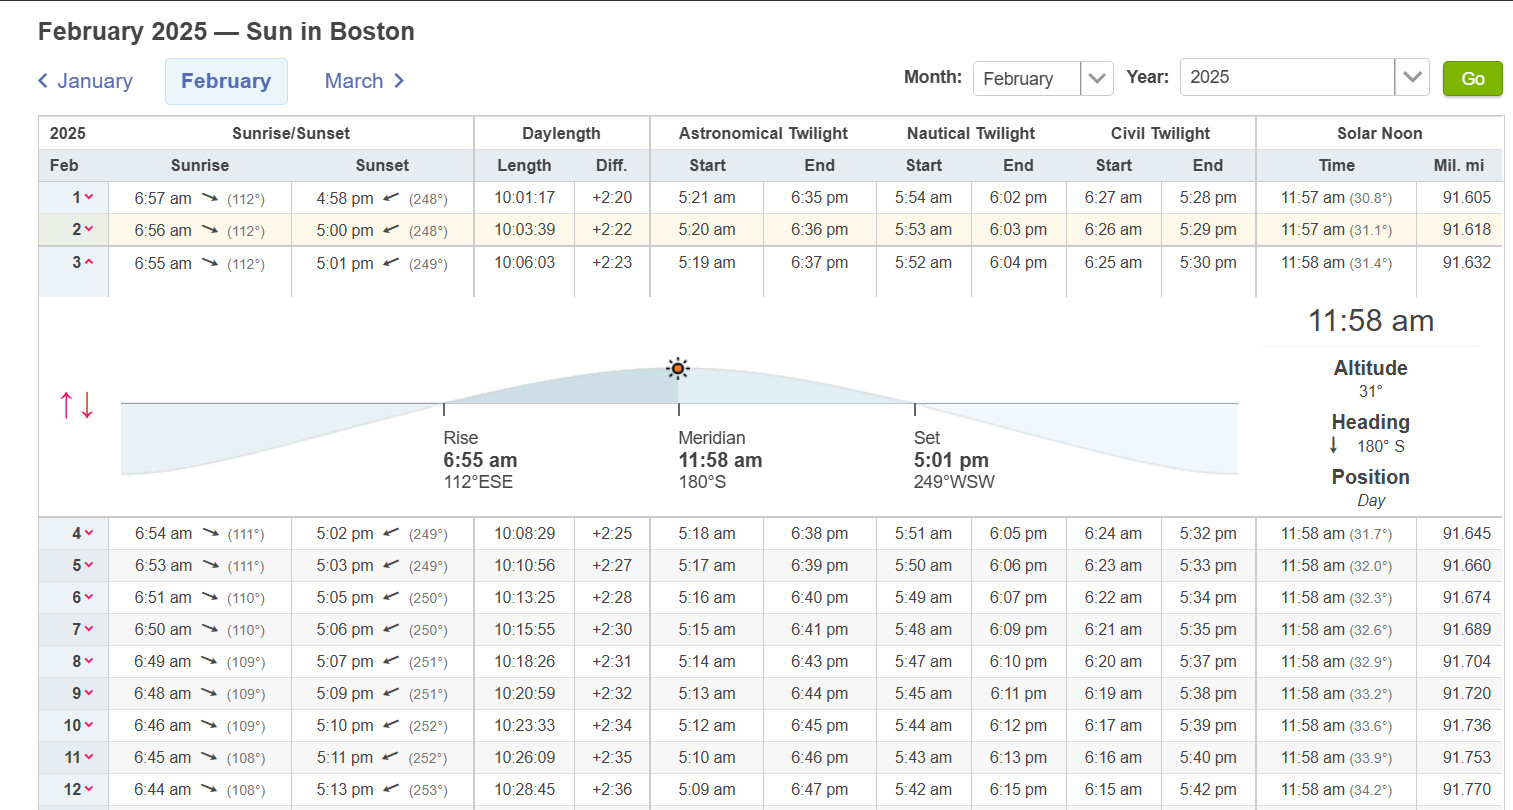Open the March page
Image resolution: width=1513 pixels, height=810 pixels.
[364, 81]
